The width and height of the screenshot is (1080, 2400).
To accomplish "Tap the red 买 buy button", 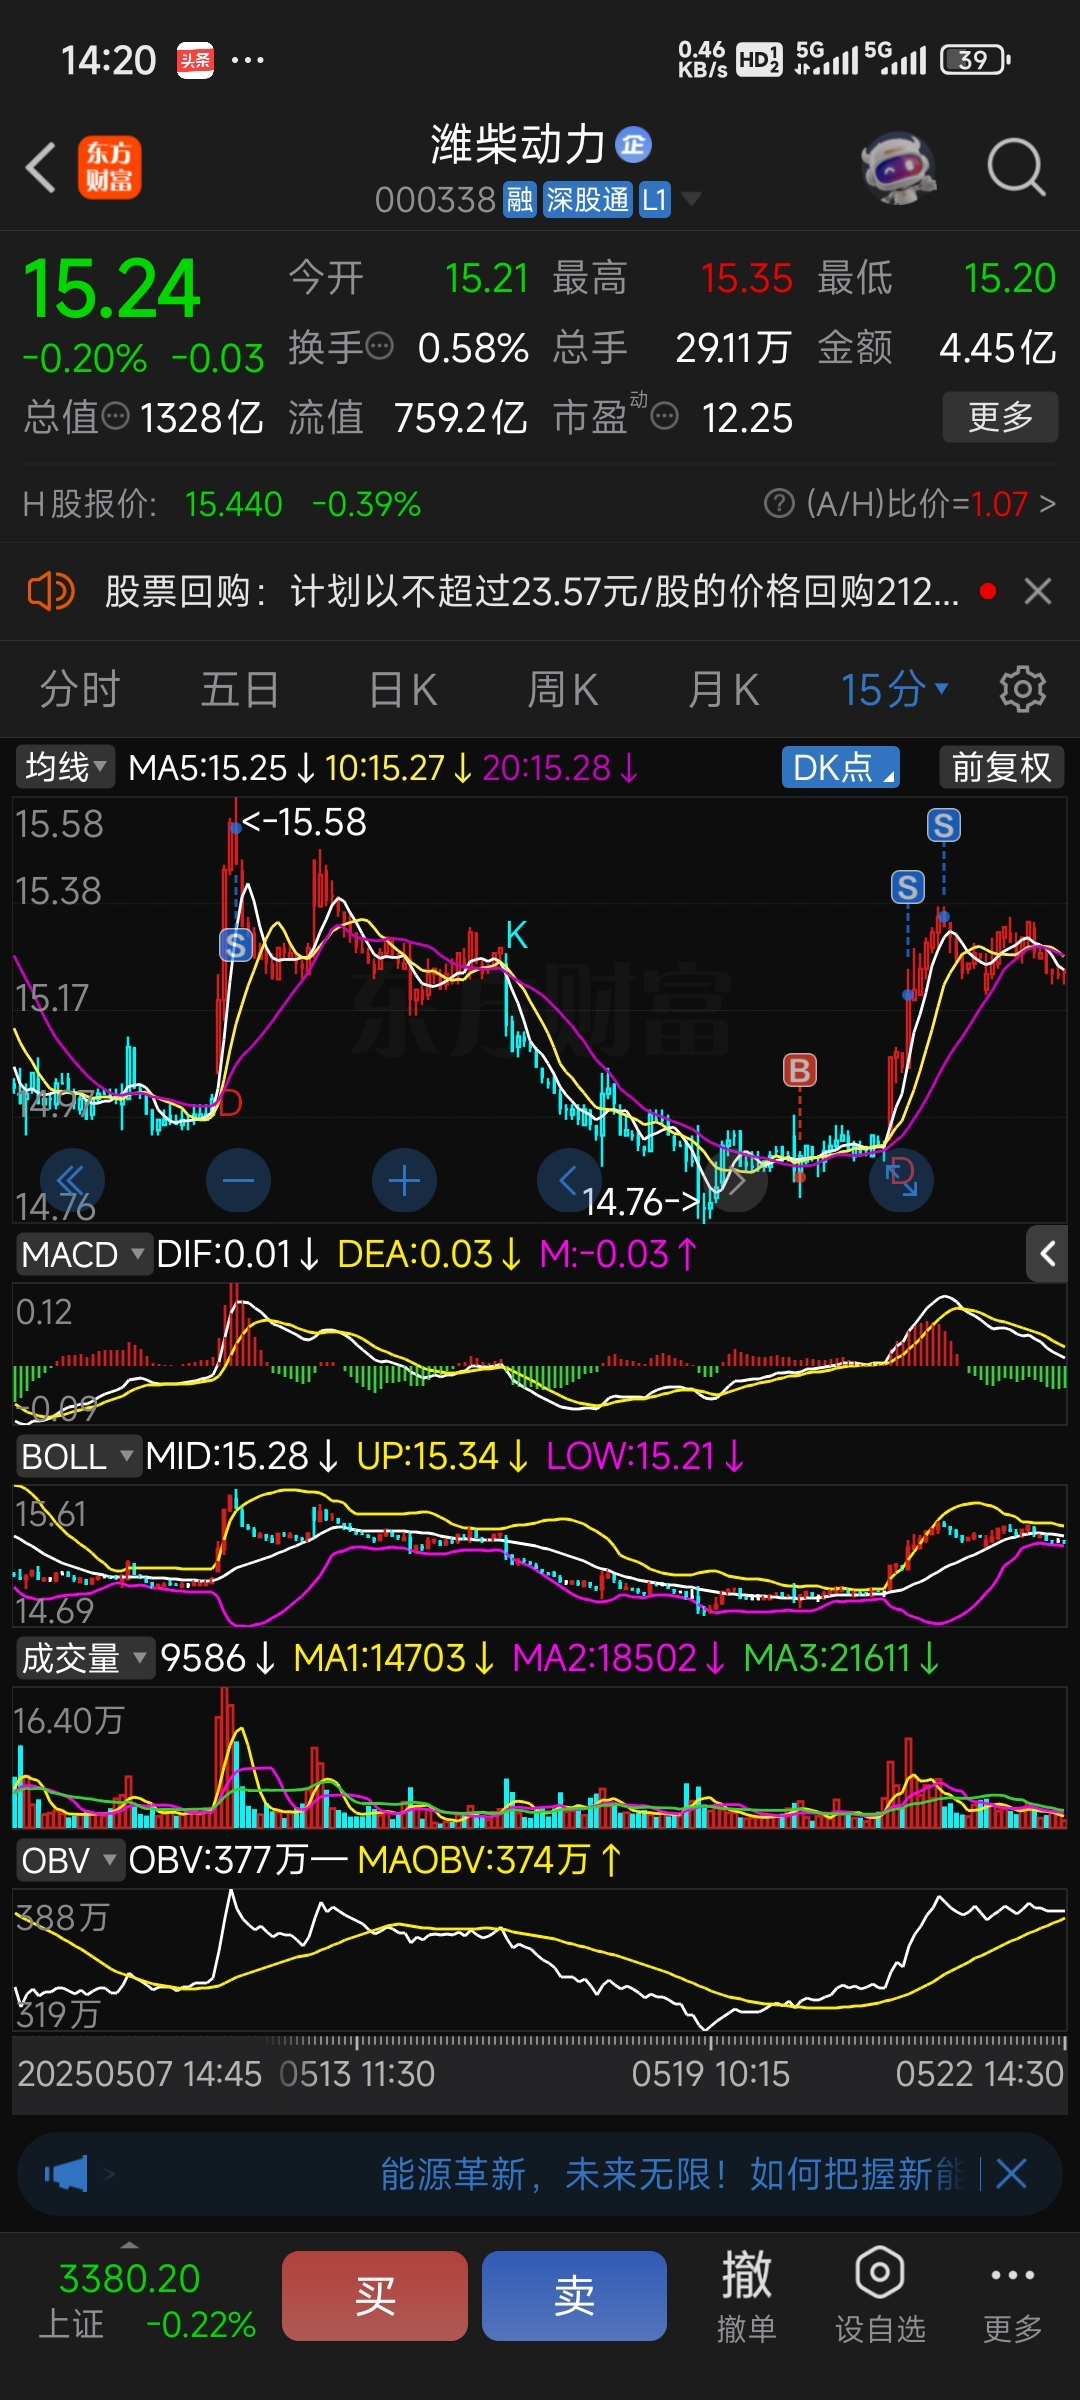I will tap(375, 2296).
